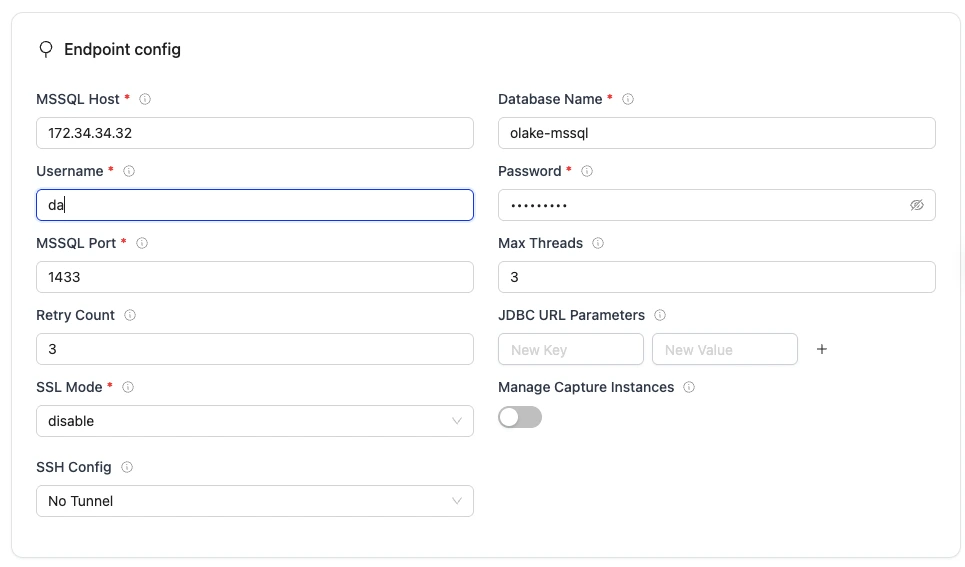Click the Retry Count field
The width and height of the screenshot is (965, 567).
255,349
